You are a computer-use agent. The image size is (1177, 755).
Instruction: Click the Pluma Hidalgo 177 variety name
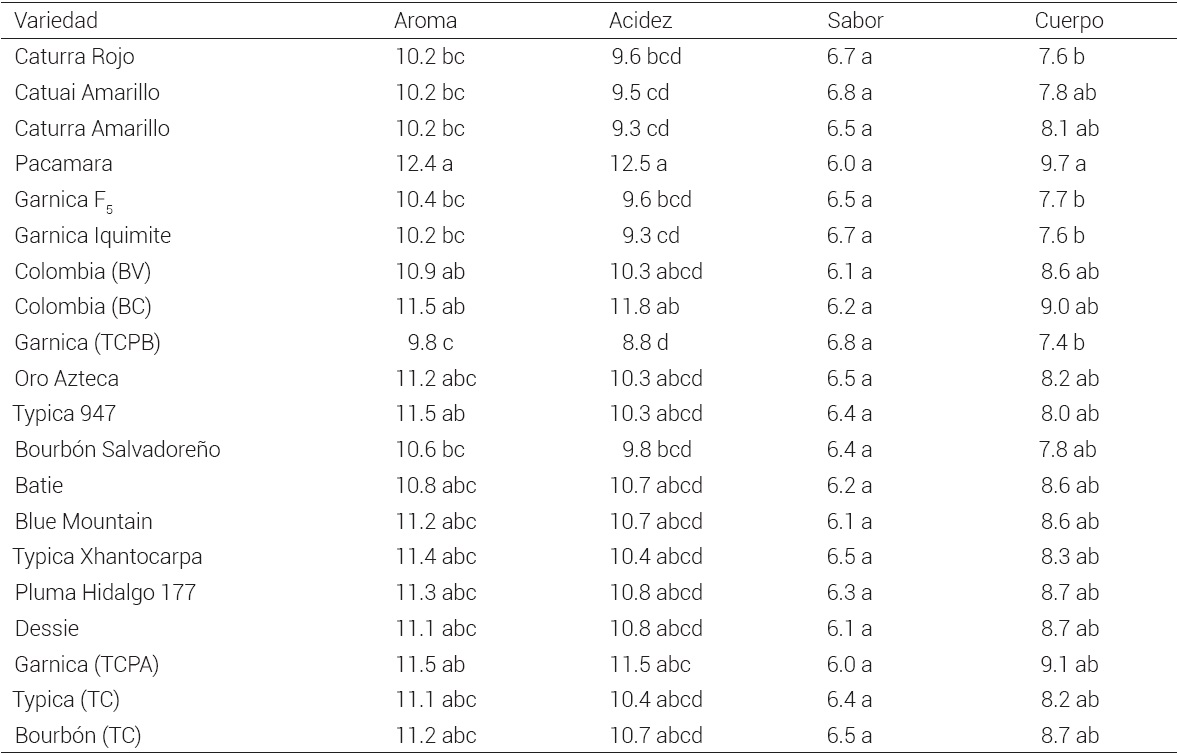105,593
